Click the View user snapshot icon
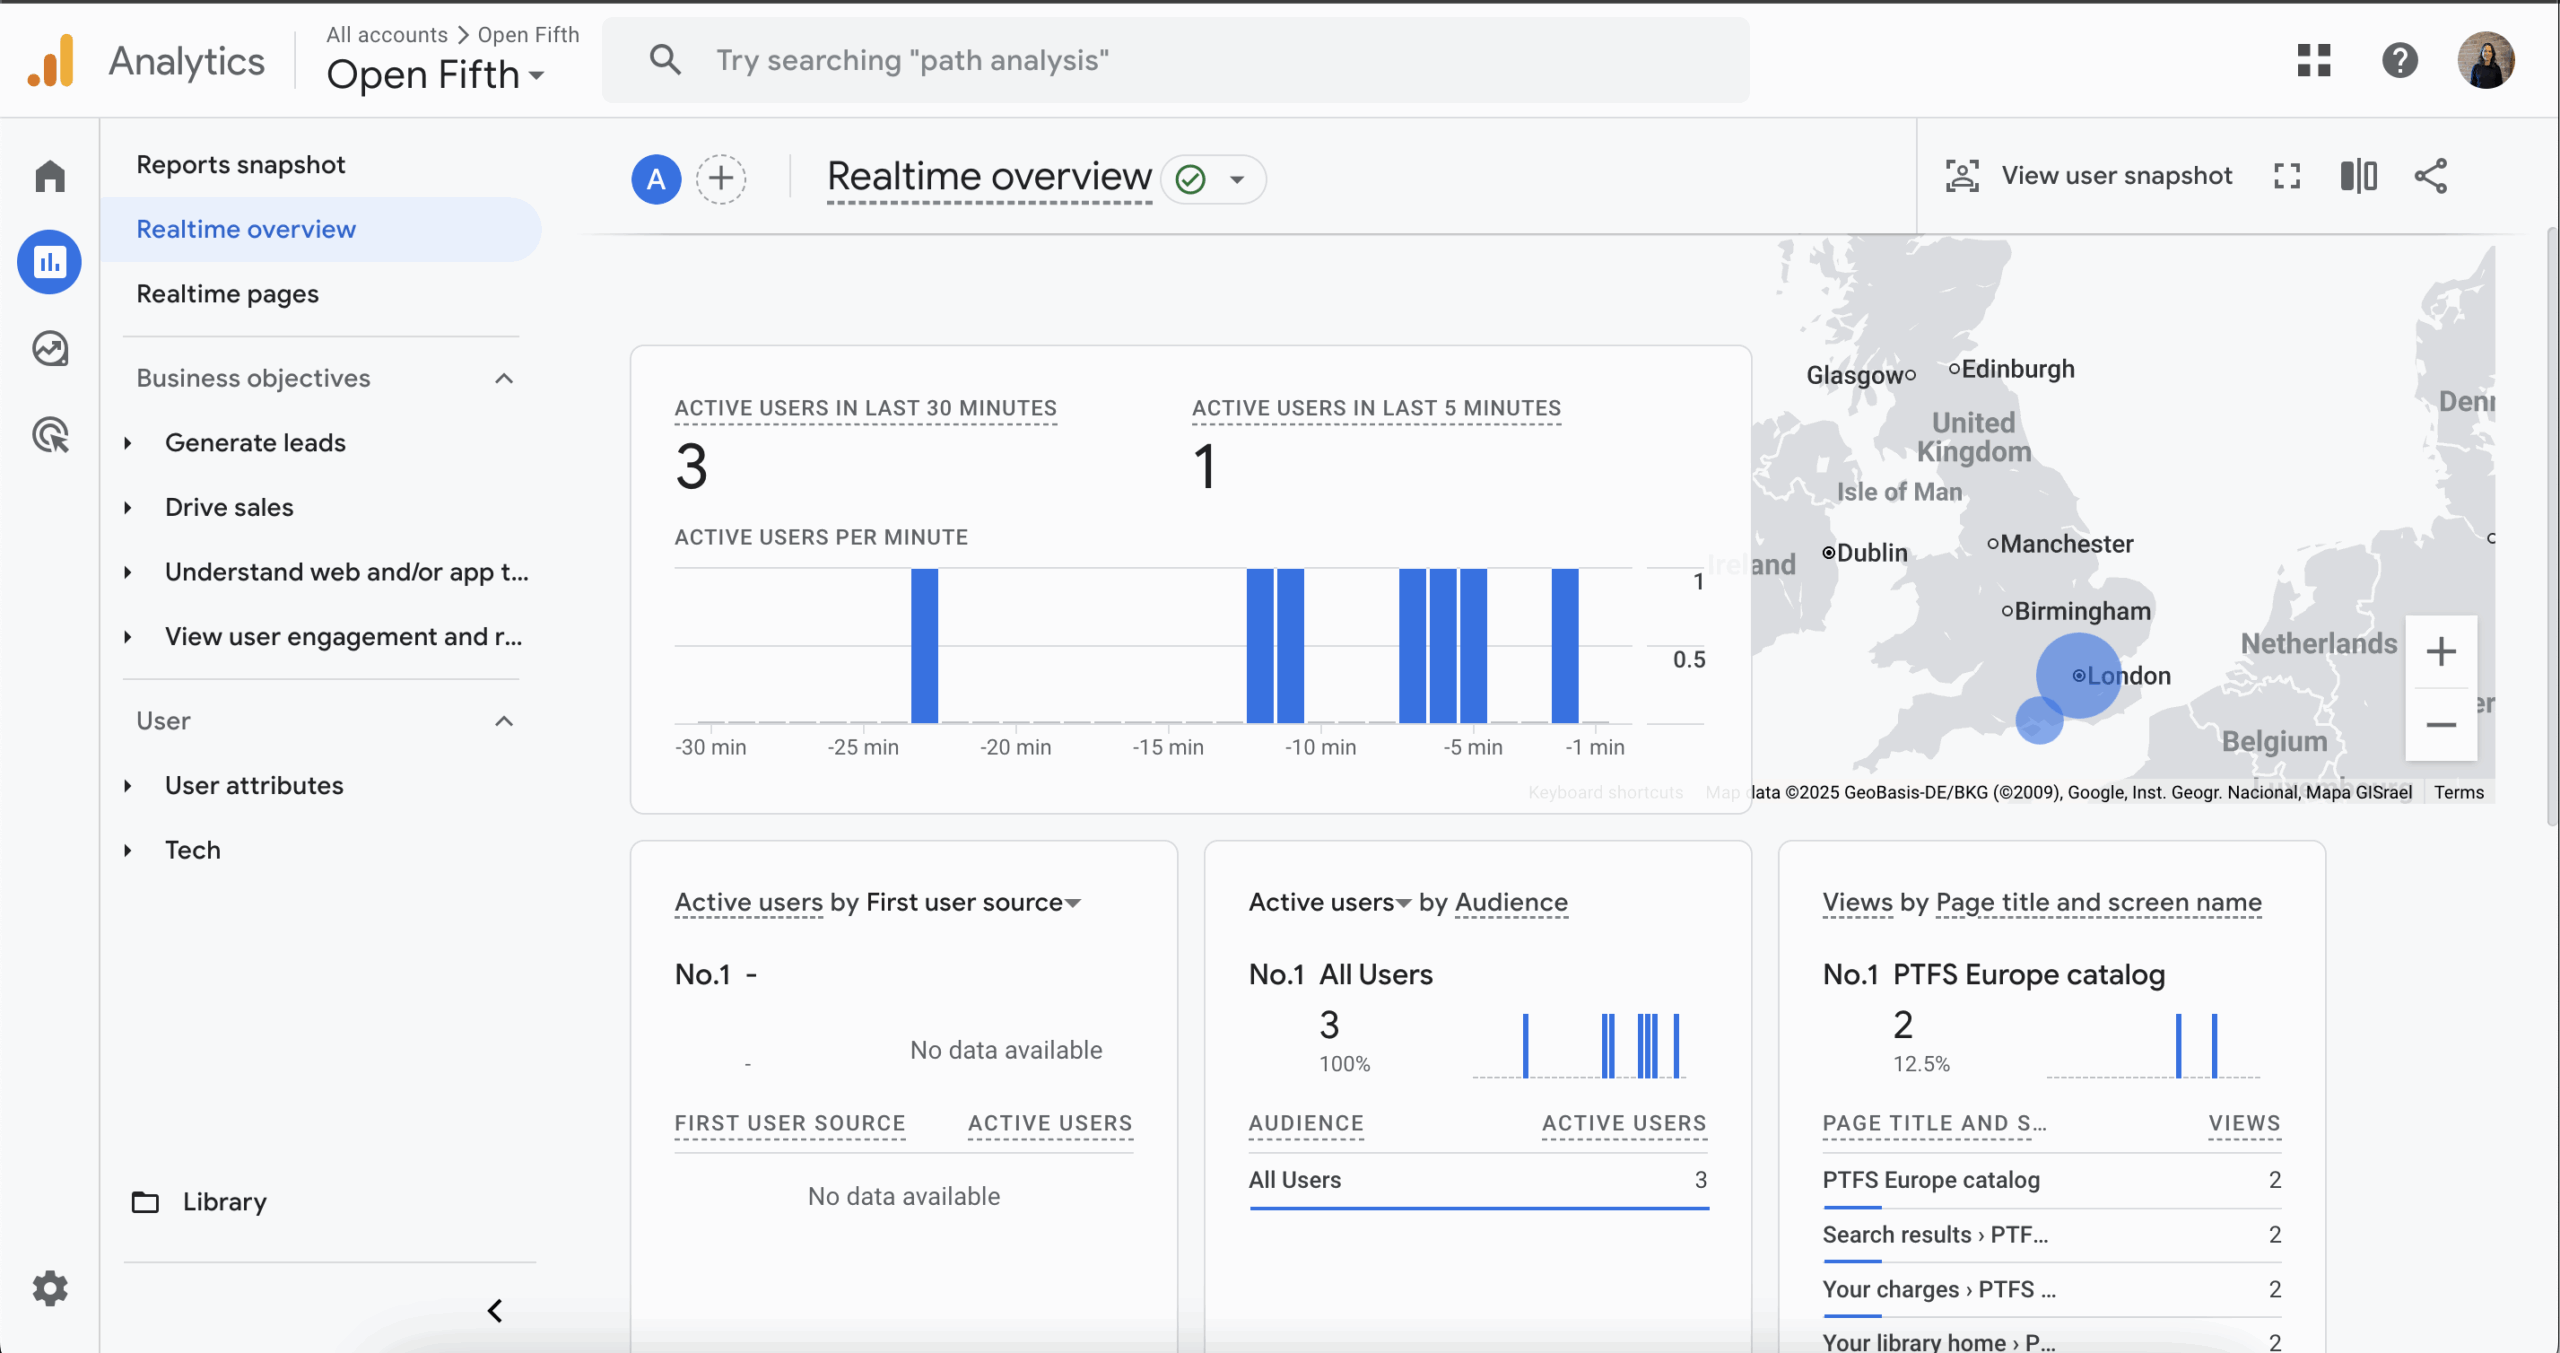 pyautogui.click(x=1962, y=176)
